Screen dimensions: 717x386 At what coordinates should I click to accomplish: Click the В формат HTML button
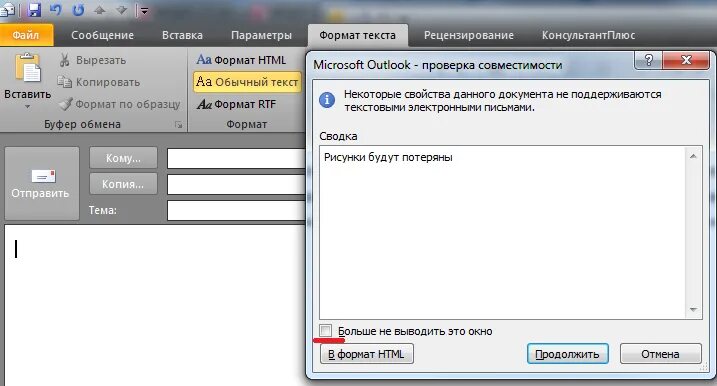click(x=367, y=354)
